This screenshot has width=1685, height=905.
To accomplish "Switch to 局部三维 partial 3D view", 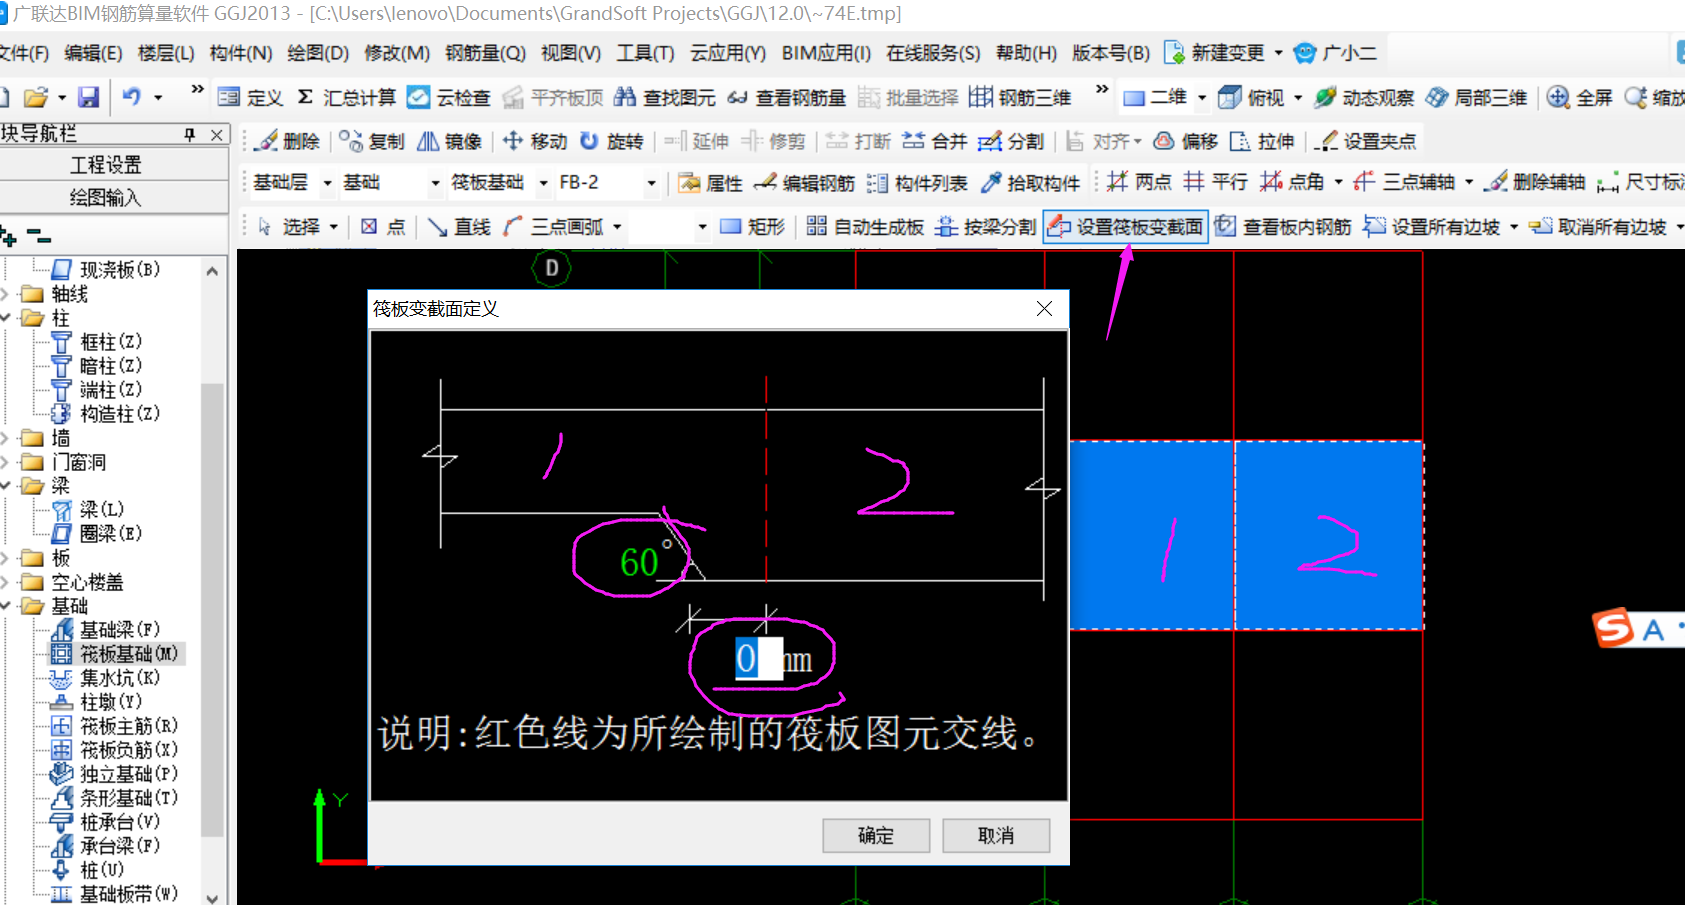I will (1476, 97).
